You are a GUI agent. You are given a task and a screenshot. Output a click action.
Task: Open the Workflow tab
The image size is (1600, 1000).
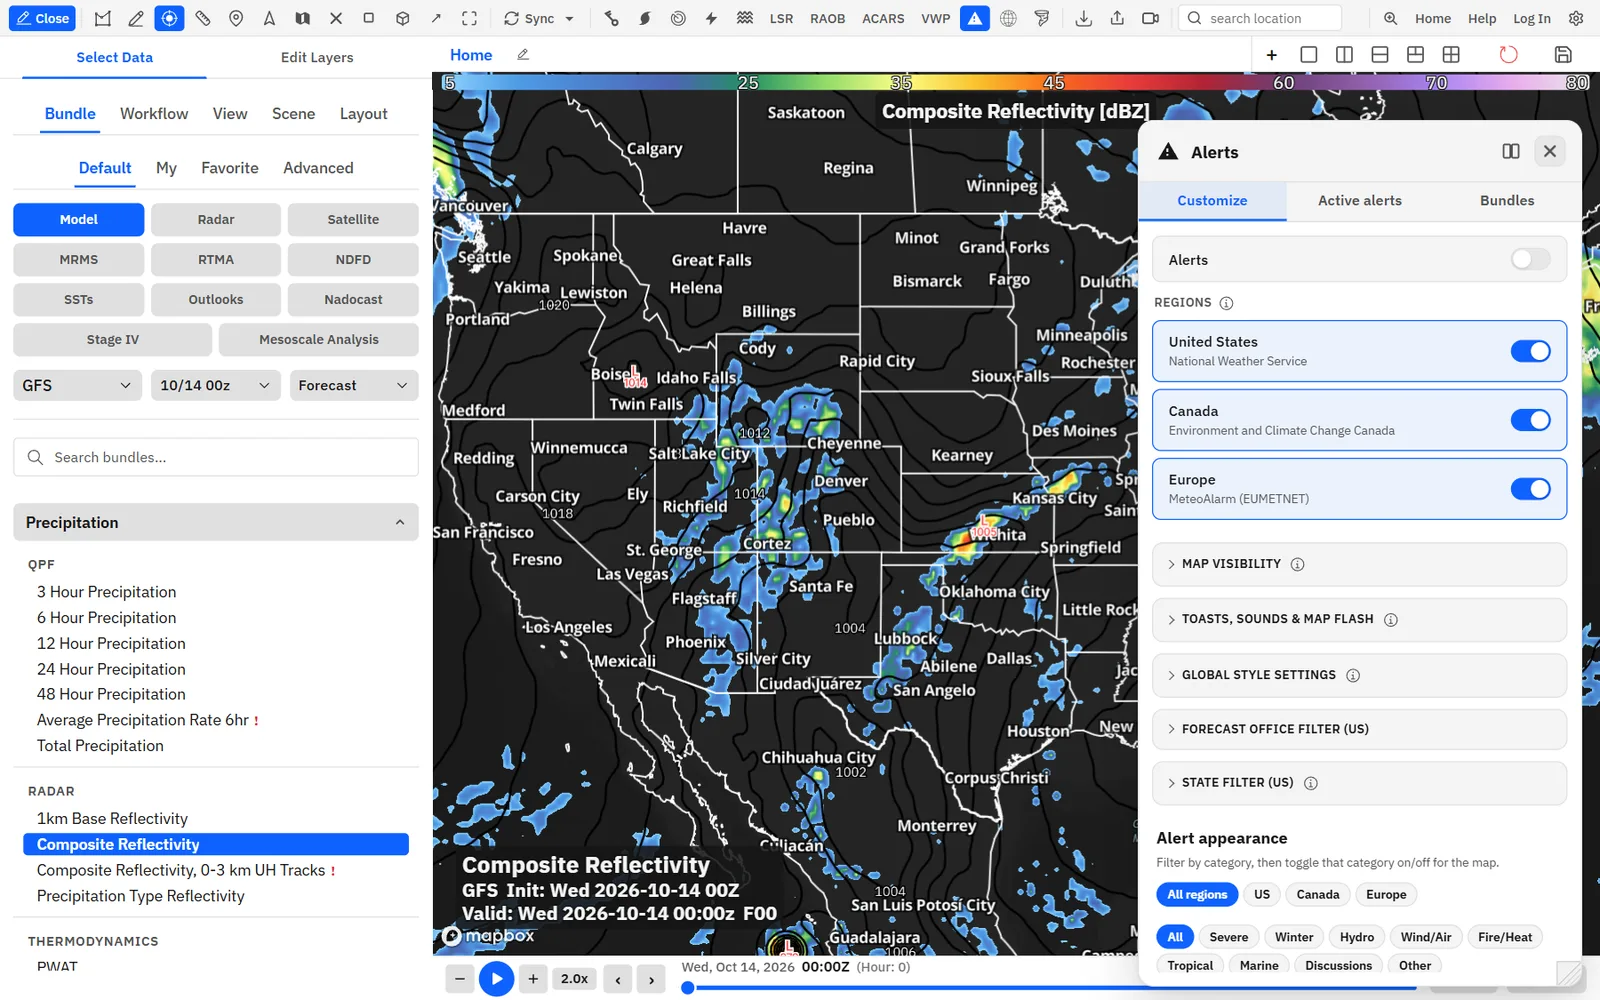(x=154, y=114)
